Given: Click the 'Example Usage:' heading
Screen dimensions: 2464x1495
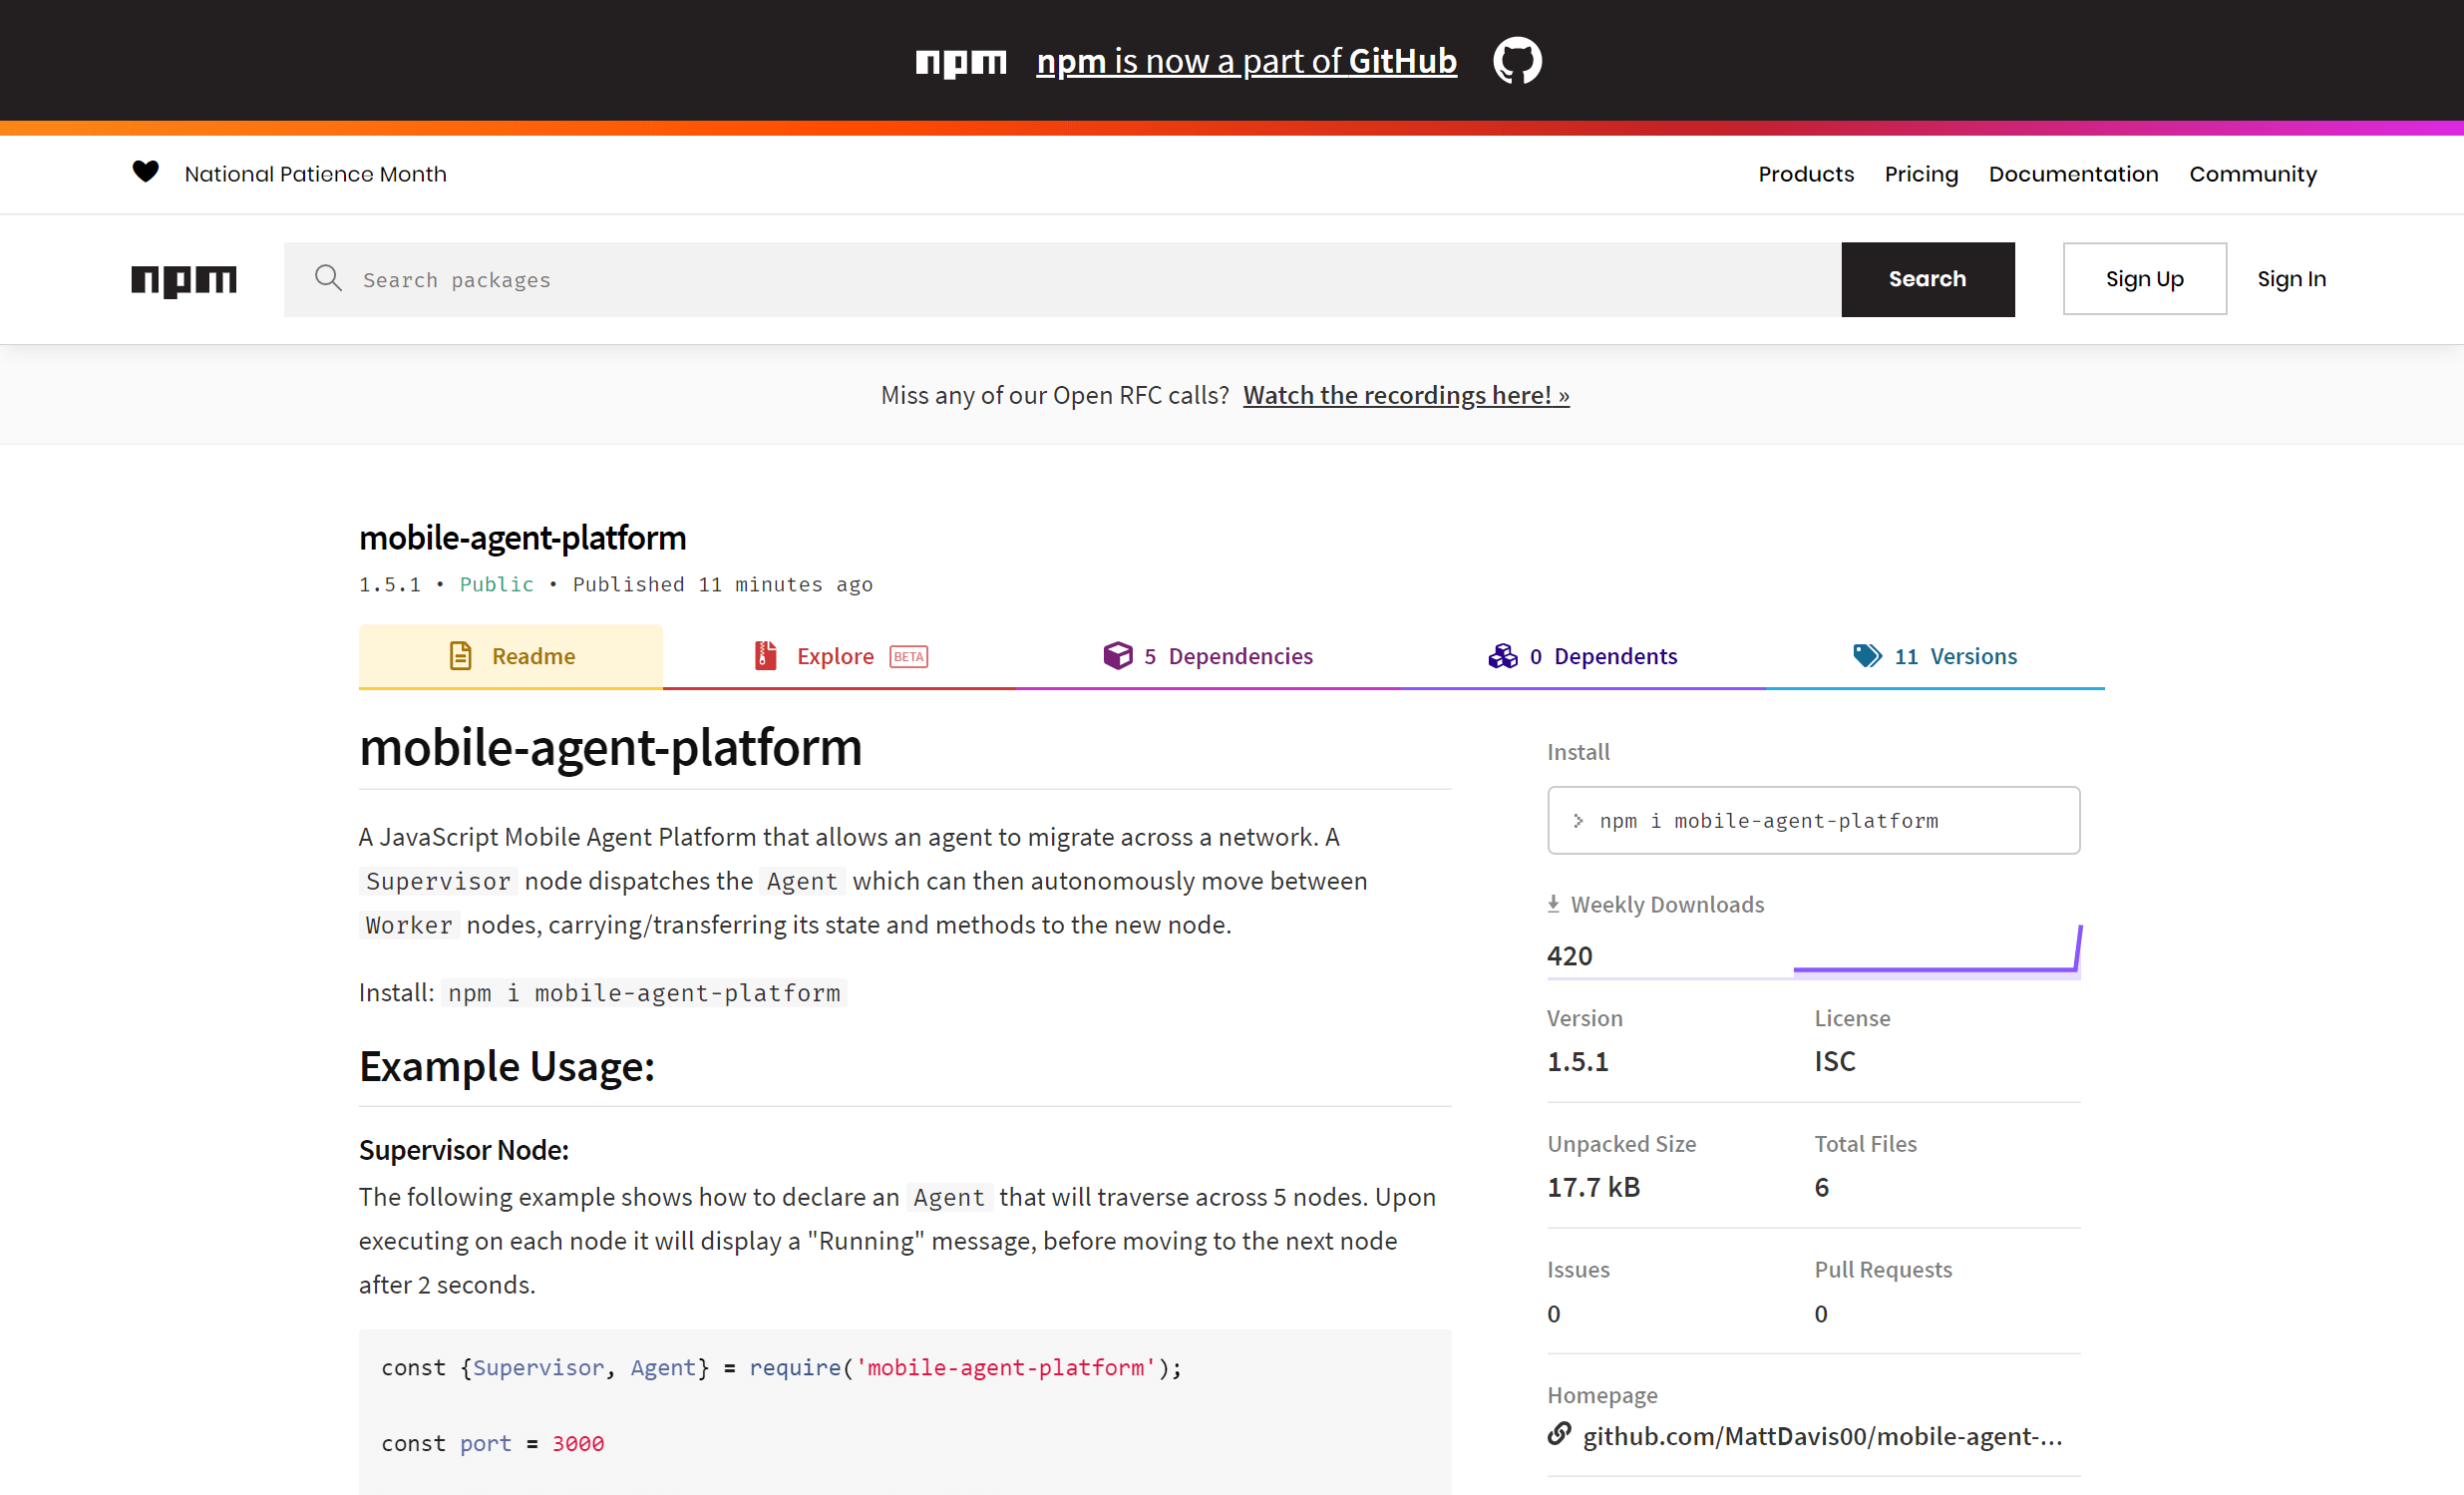Looking at the screenshot, I should [x=507, y=1066].
